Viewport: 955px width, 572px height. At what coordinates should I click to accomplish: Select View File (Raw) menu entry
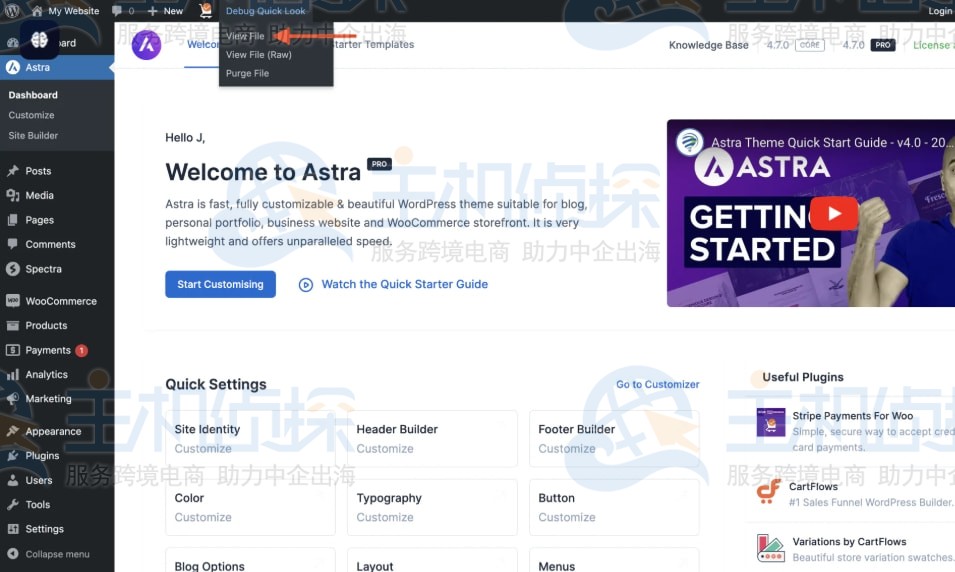258,55
